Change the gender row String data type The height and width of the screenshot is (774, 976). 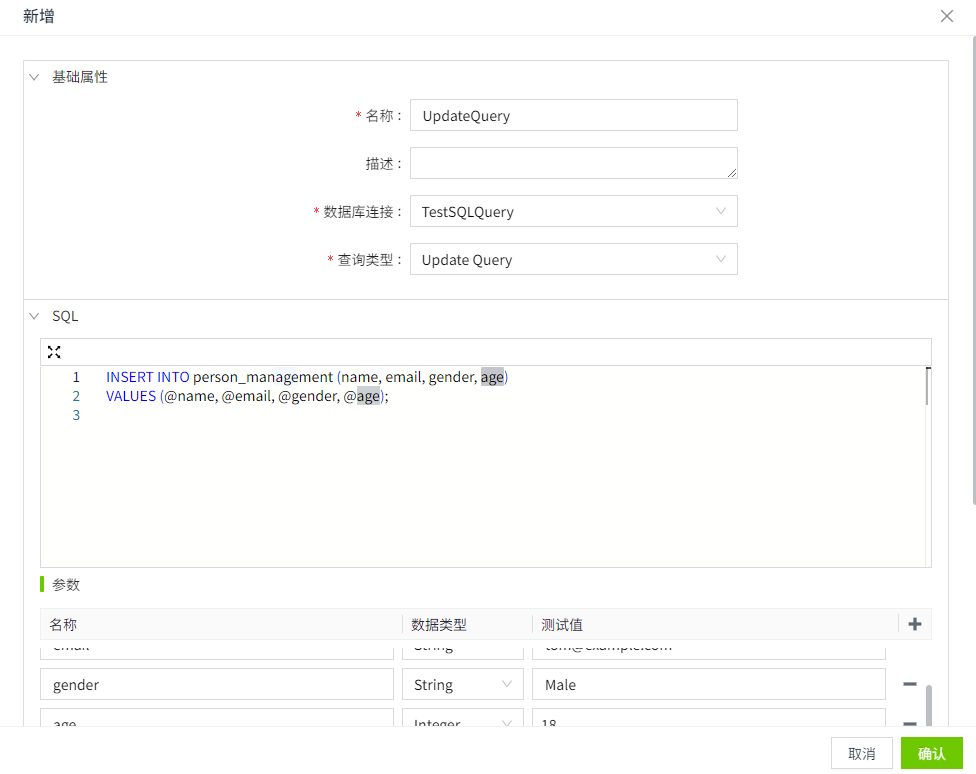(x=462, y=685)
